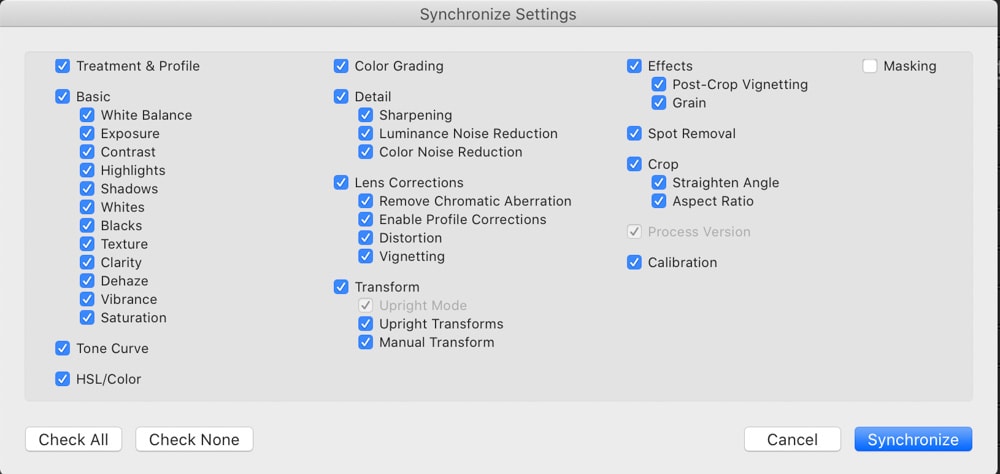Uncheck the Manual Transform option
The image size is (1000, 474).
click(365, 342)
